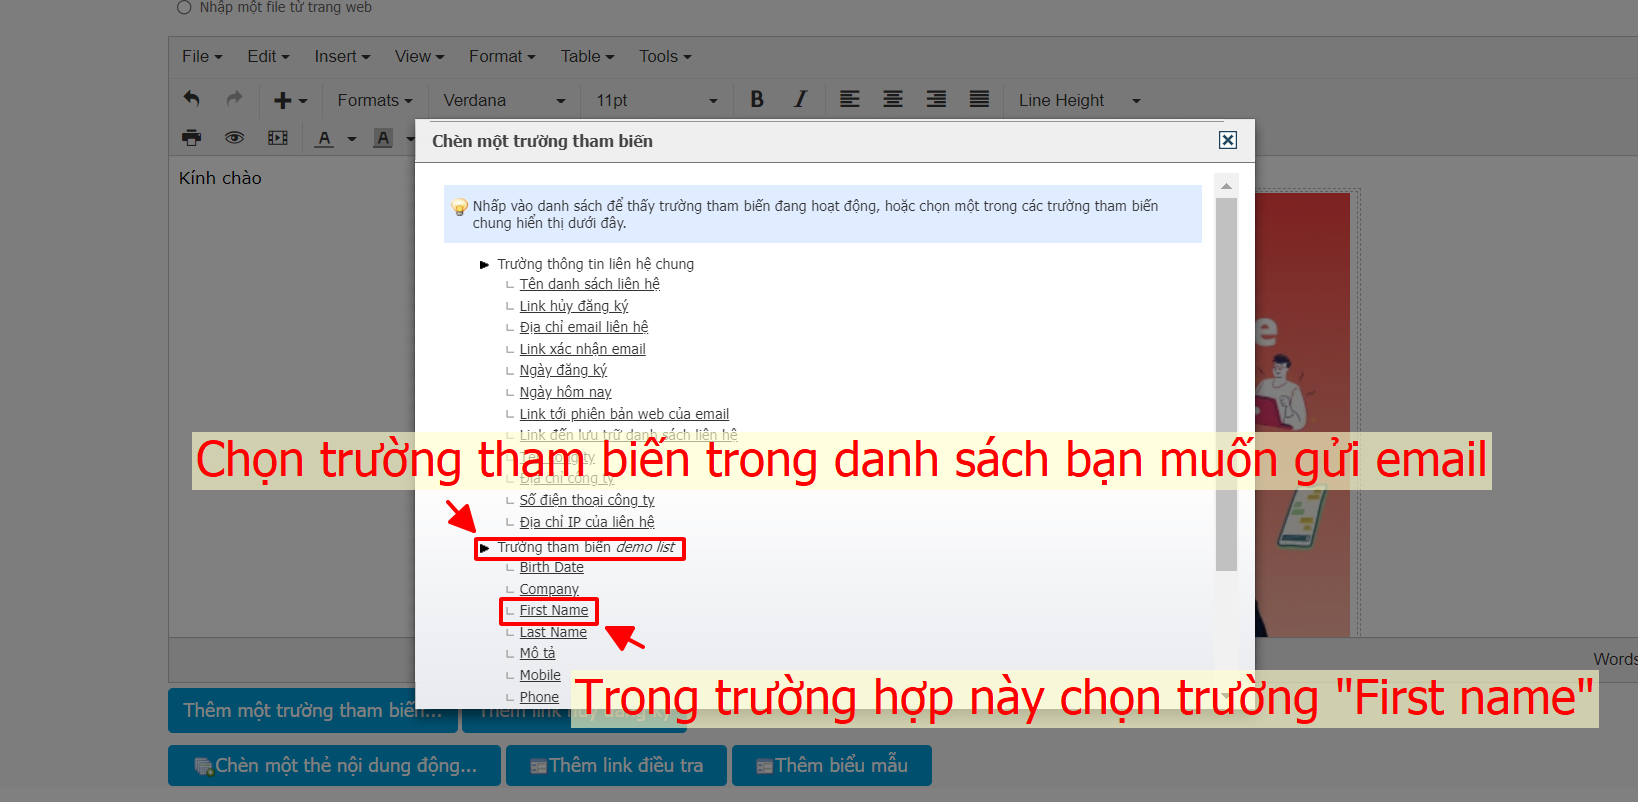This screenshot has width=1638, height=802.
Task: Open the View menu
Action: (x=419, y=56)
